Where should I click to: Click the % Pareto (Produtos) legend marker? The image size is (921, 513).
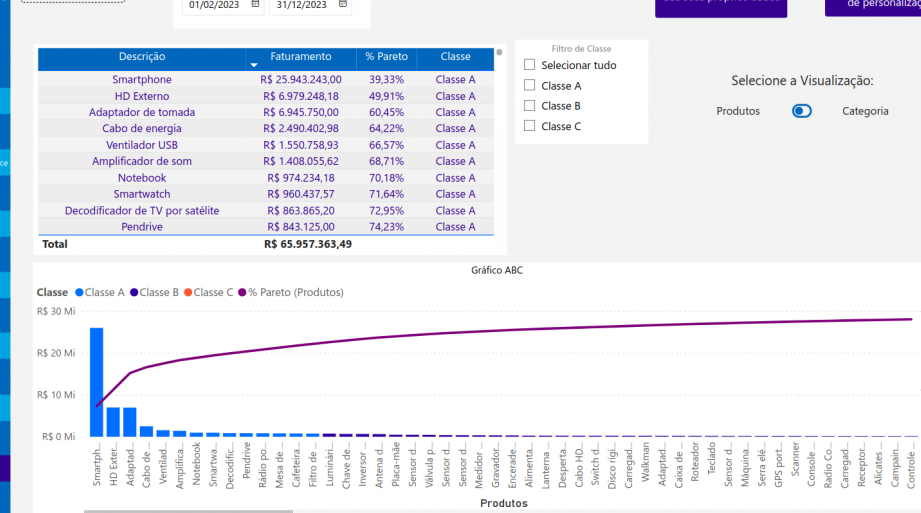click(242, 292)
